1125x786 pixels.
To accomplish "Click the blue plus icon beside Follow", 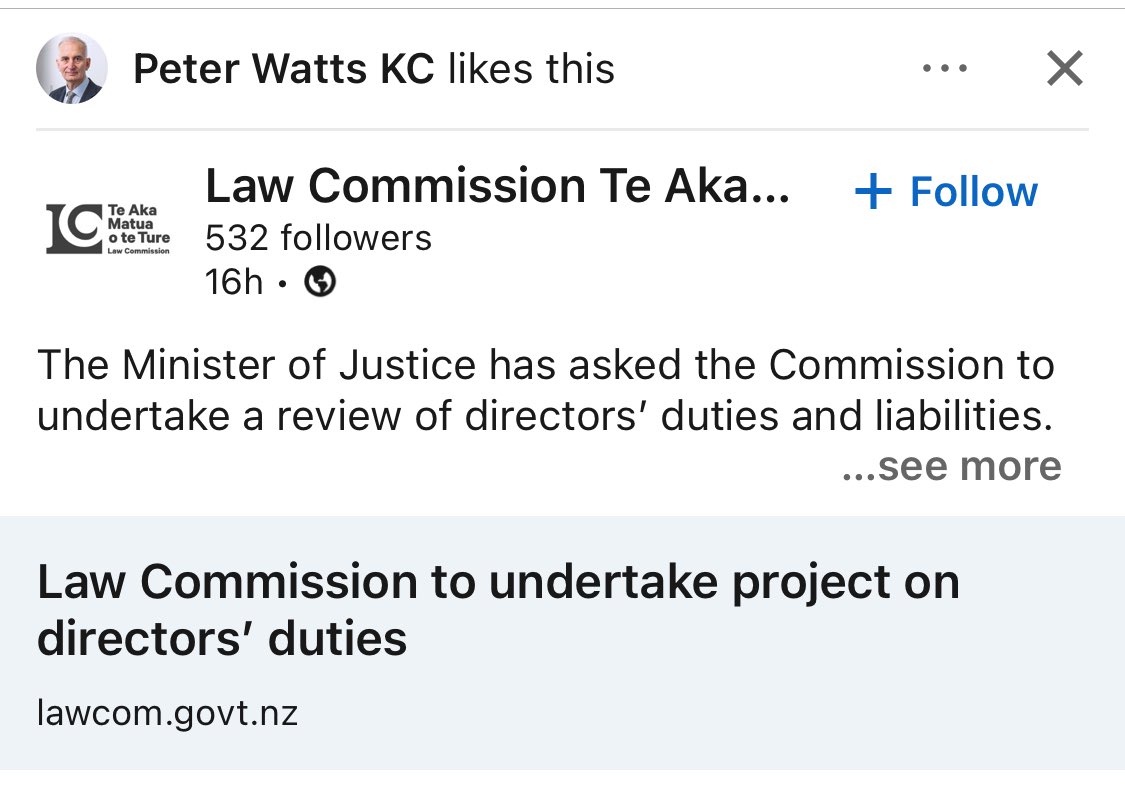I will coord(873,192).
